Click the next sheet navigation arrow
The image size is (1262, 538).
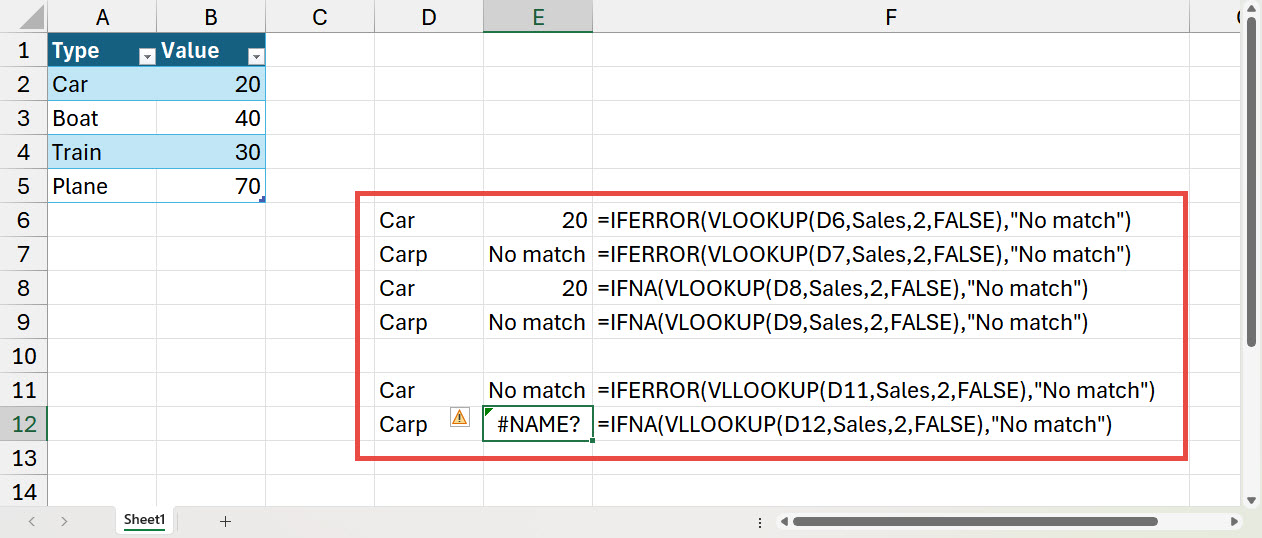tap(64, 521)
